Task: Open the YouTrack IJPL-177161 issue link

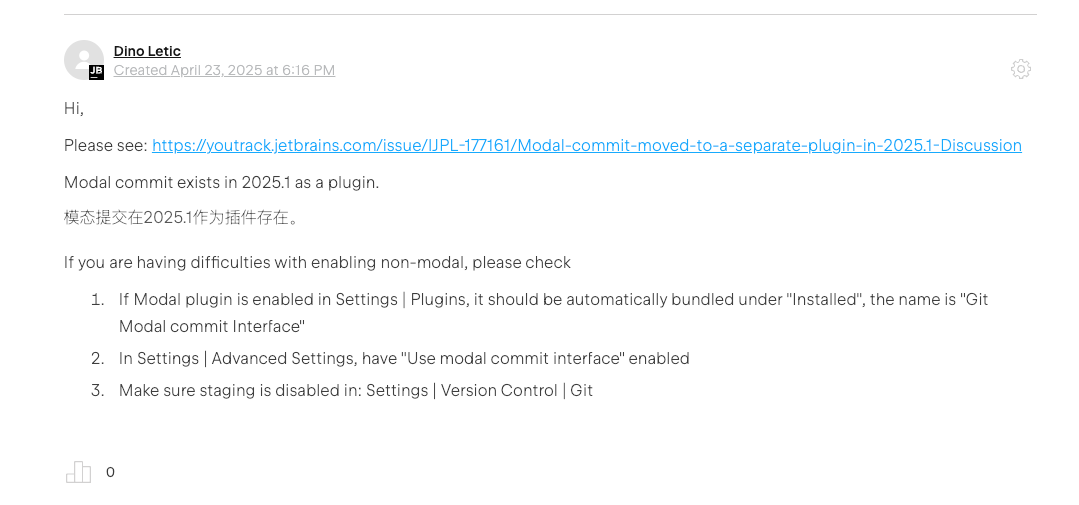Action: pyautogui.click(x=586, y=146)
